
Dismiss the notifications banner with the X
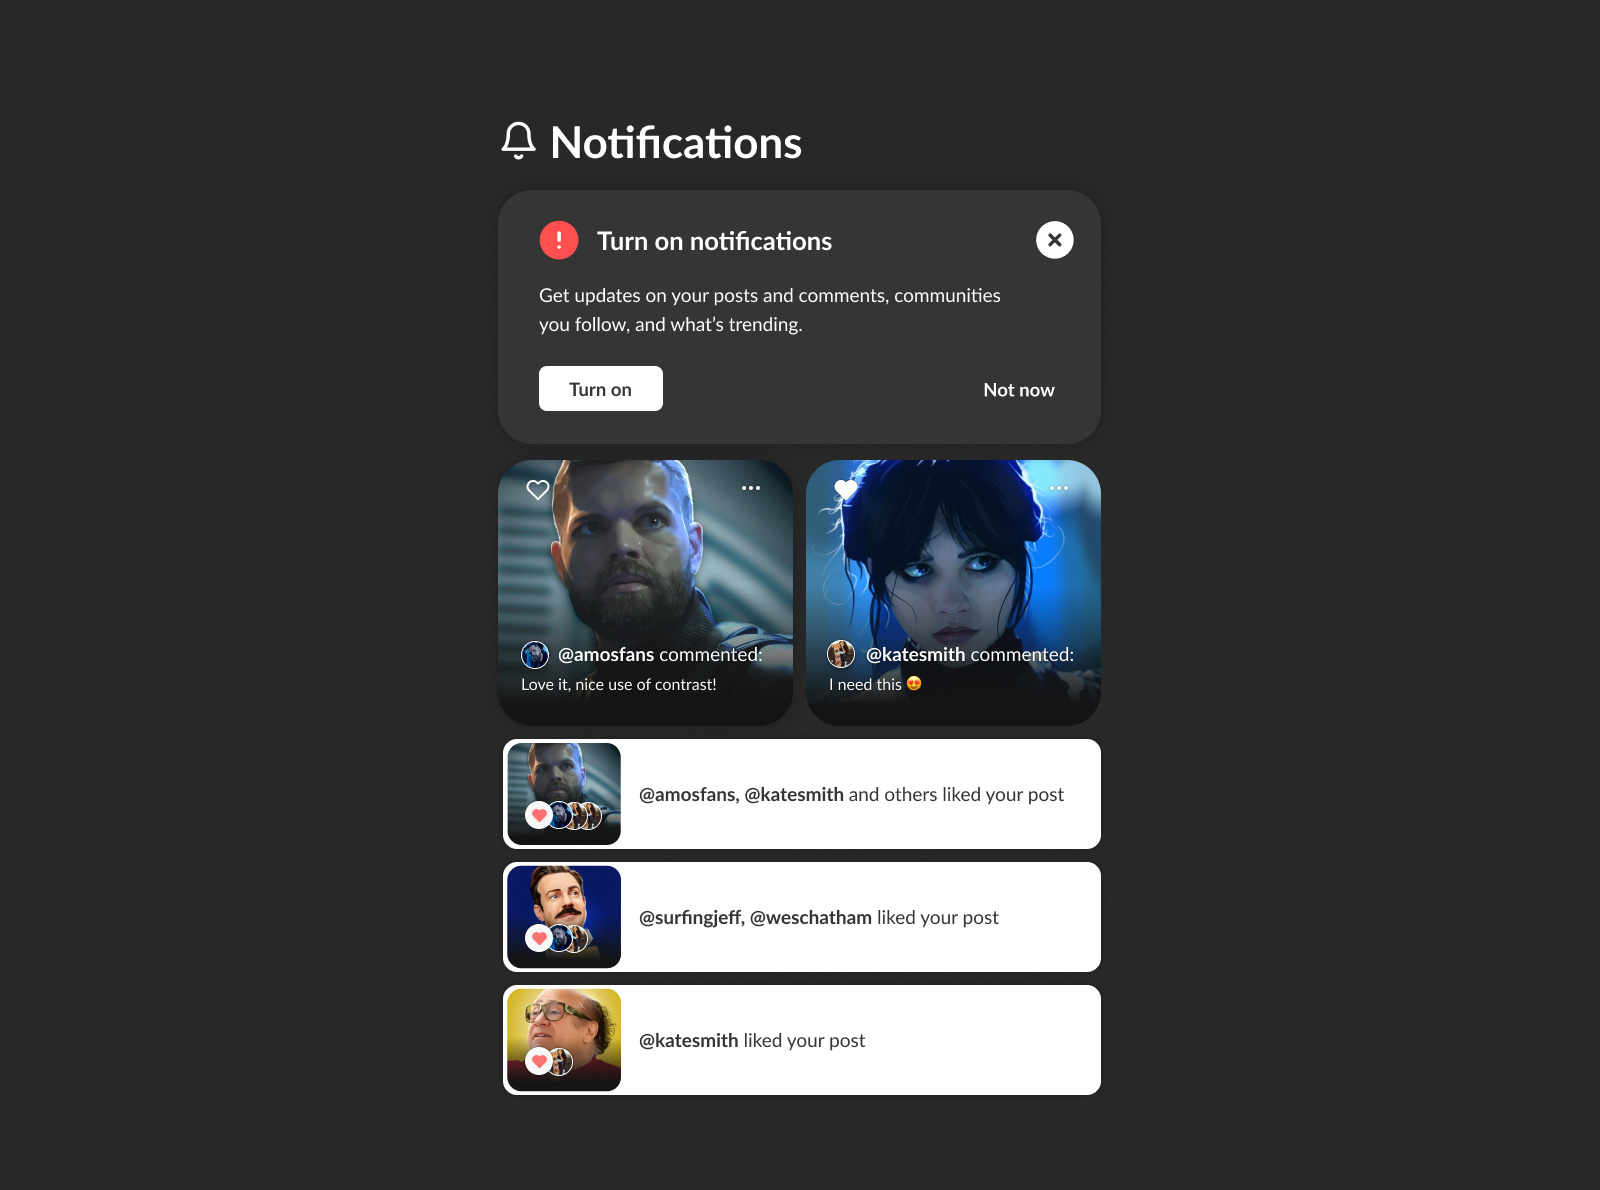[x=1054, y=240]
